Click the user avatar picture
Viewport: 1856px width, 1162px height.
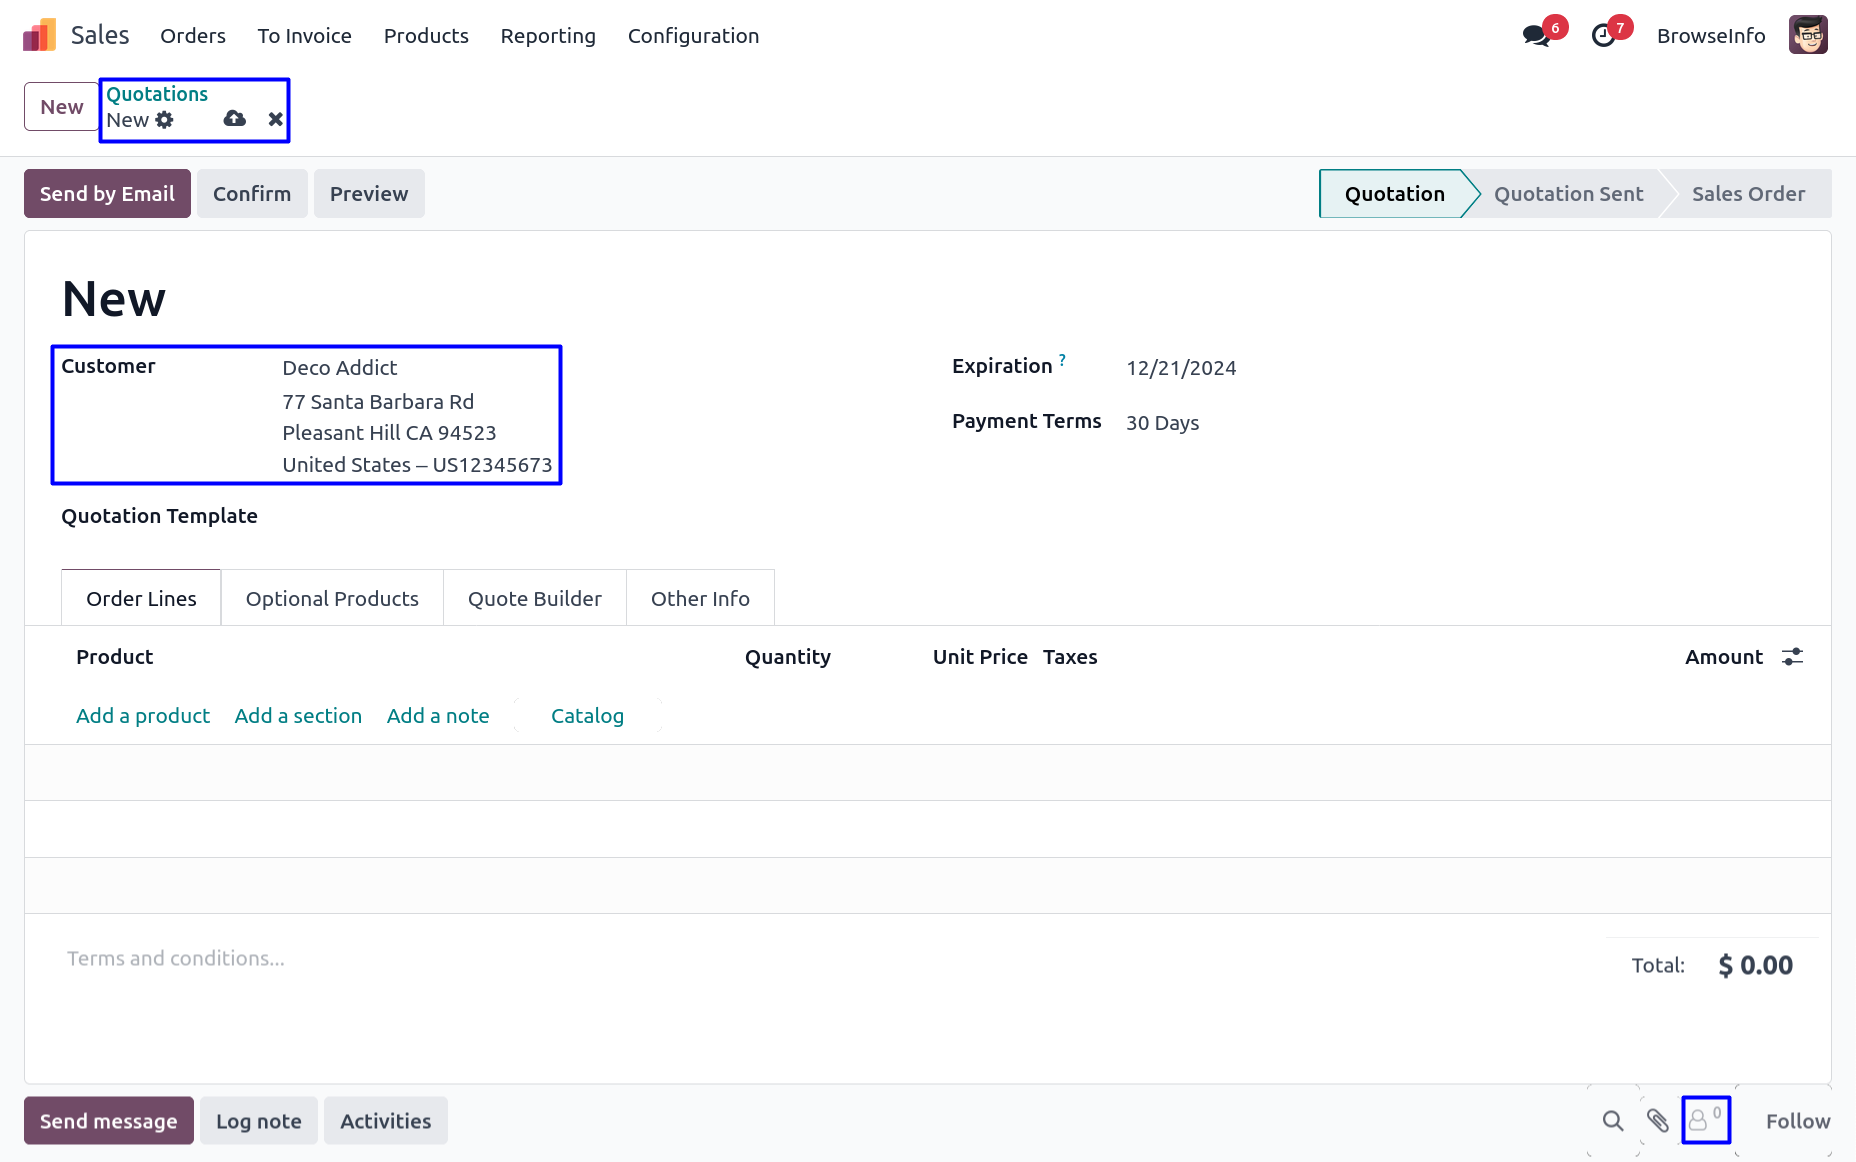click(1807, 36)
